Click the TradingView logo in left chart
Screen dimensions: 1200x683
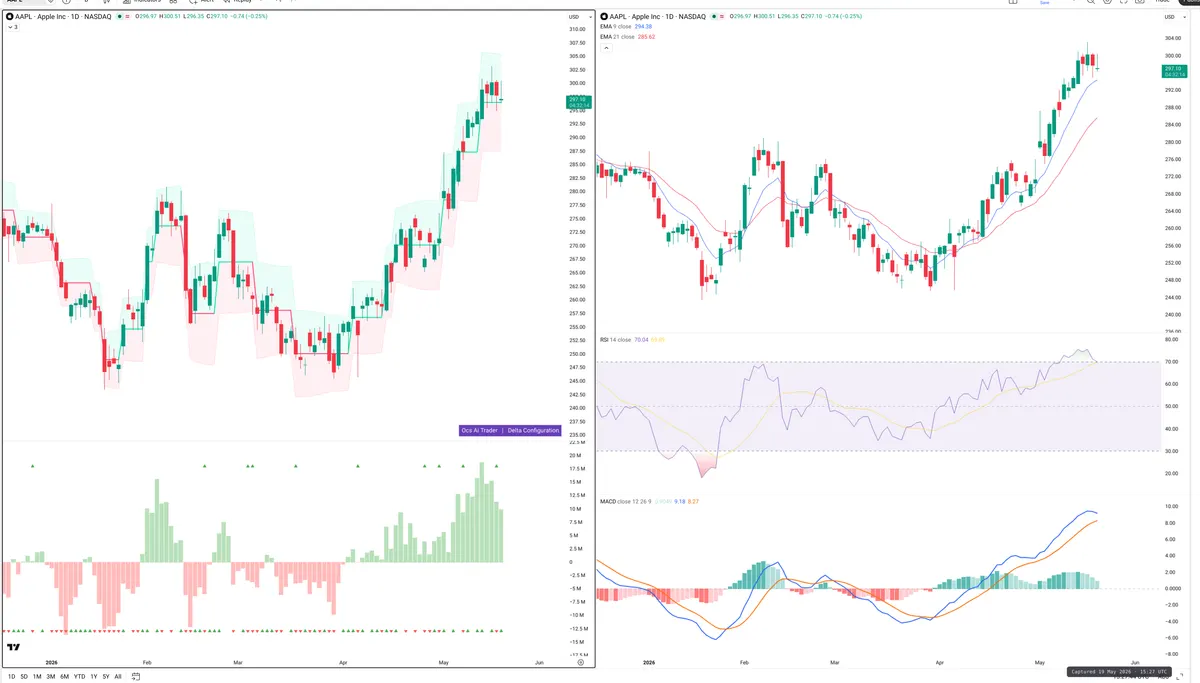13,648
